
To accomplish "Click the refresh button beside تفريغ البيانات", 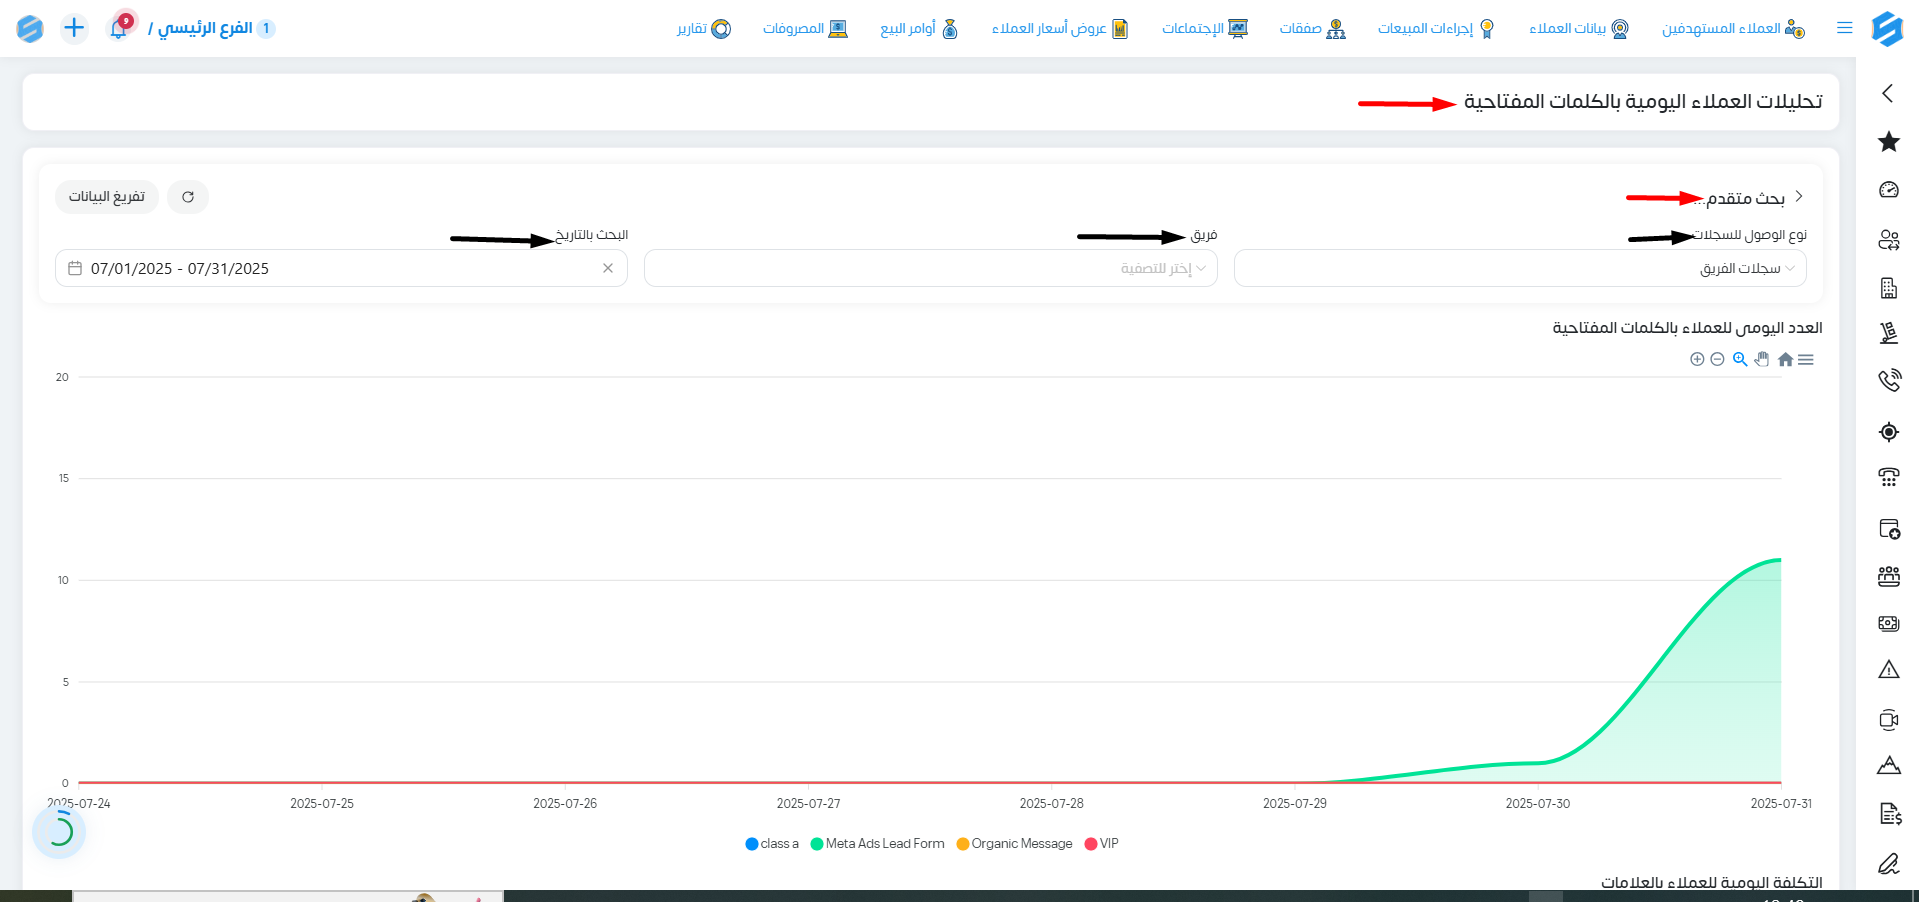I will click(x=188, y=197).
